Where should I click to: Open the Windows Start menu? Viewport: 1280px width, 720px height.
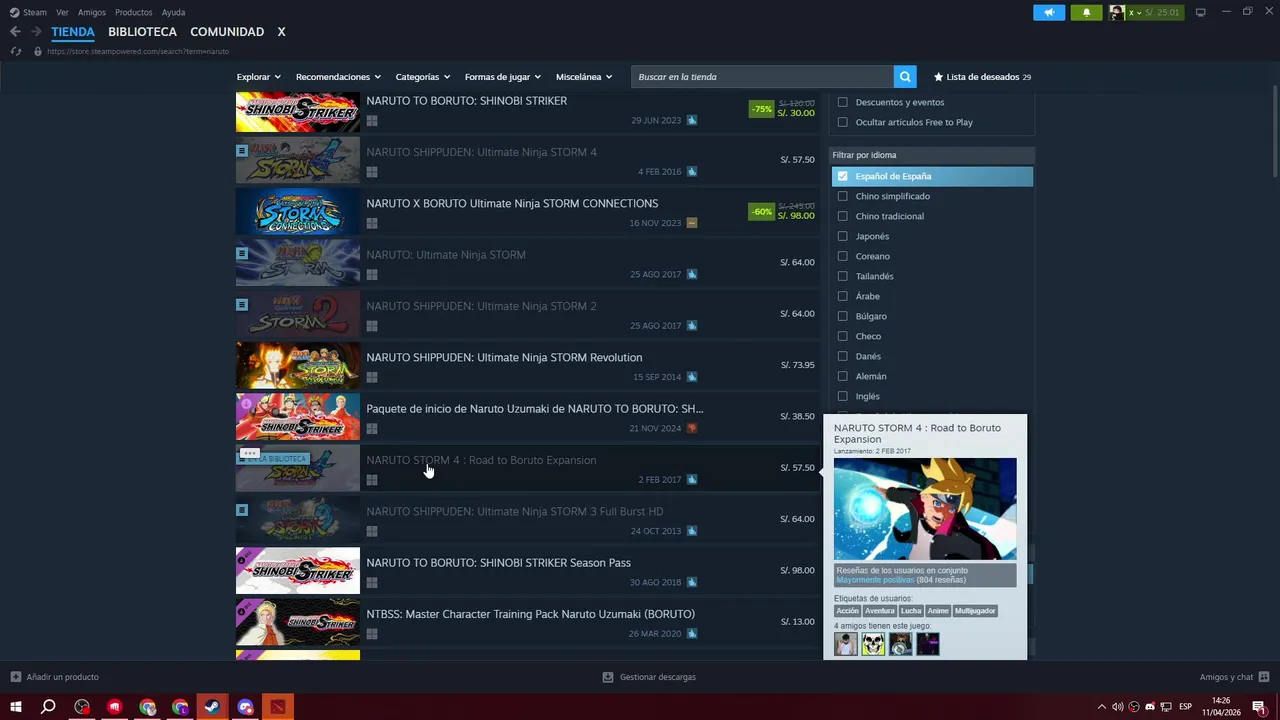[x=16, y=707]
